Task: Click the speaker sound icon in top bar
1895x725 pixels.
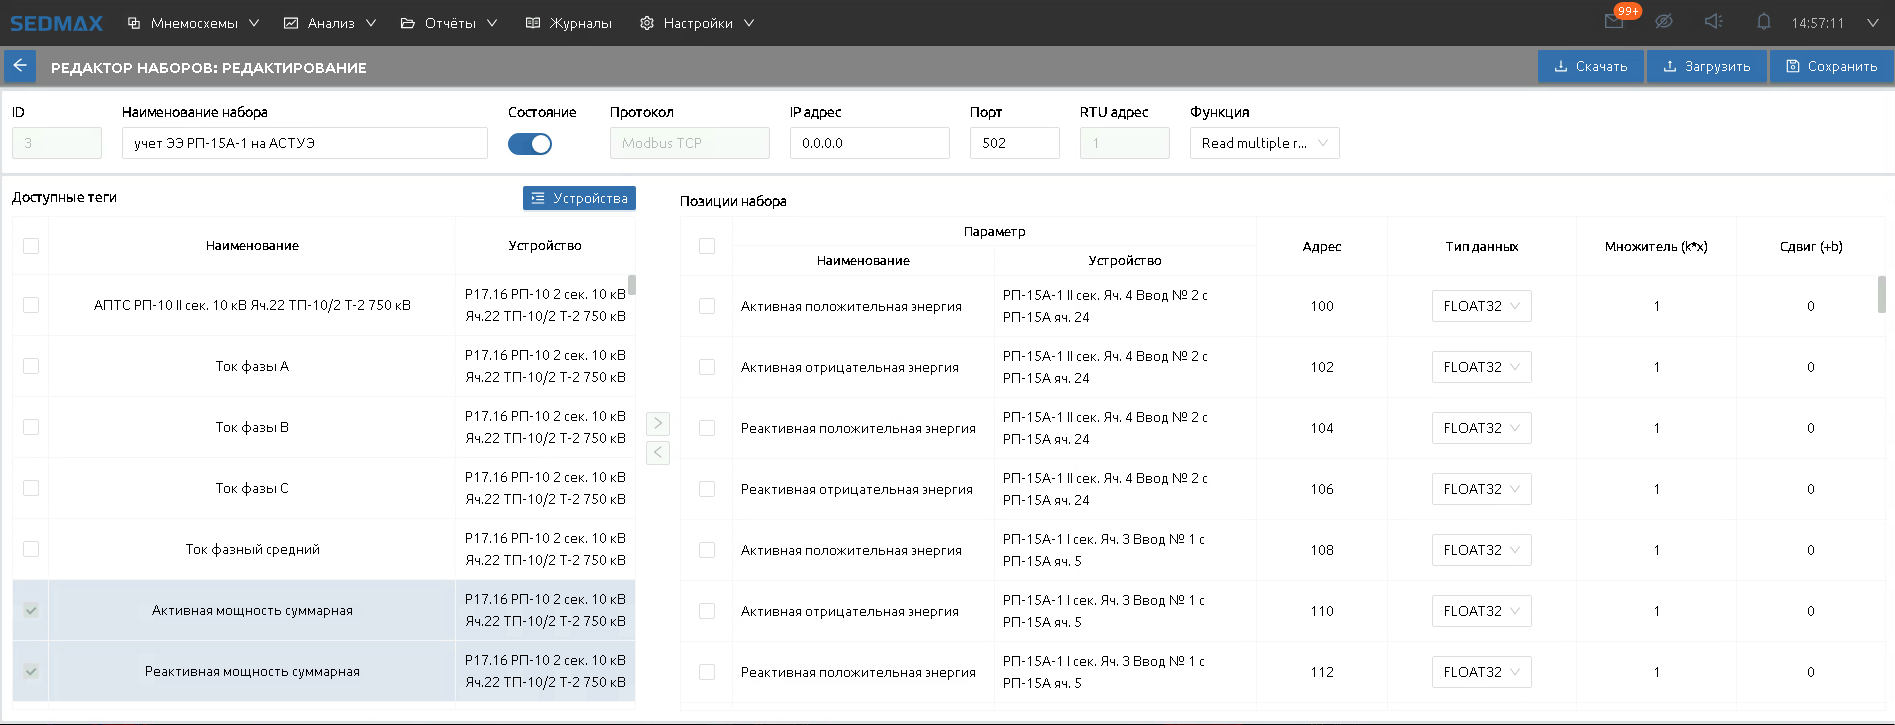Action: coord(1713,22)
